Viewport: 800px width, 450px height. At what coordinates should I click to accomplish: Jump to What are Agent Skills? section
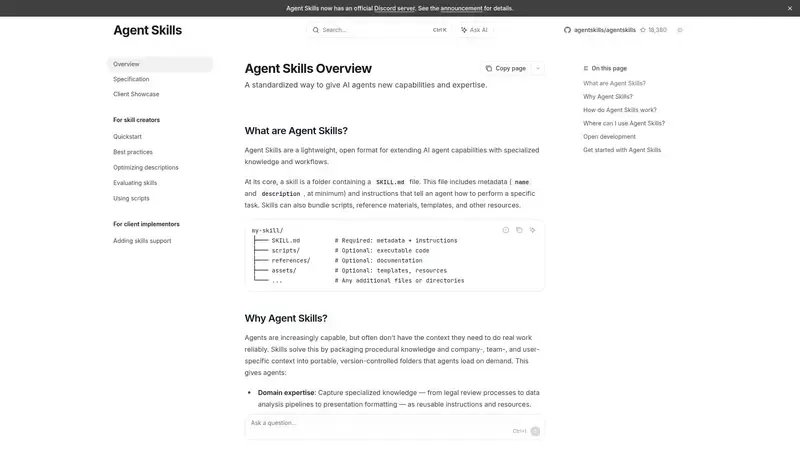point(614,83)
